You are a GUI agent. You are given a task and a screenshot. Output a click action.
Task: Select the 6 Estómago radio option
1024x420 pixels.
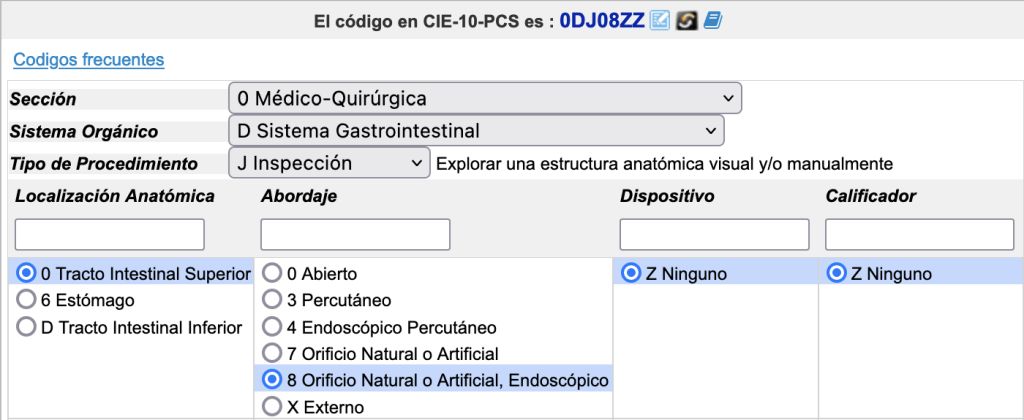pos(26,300)
